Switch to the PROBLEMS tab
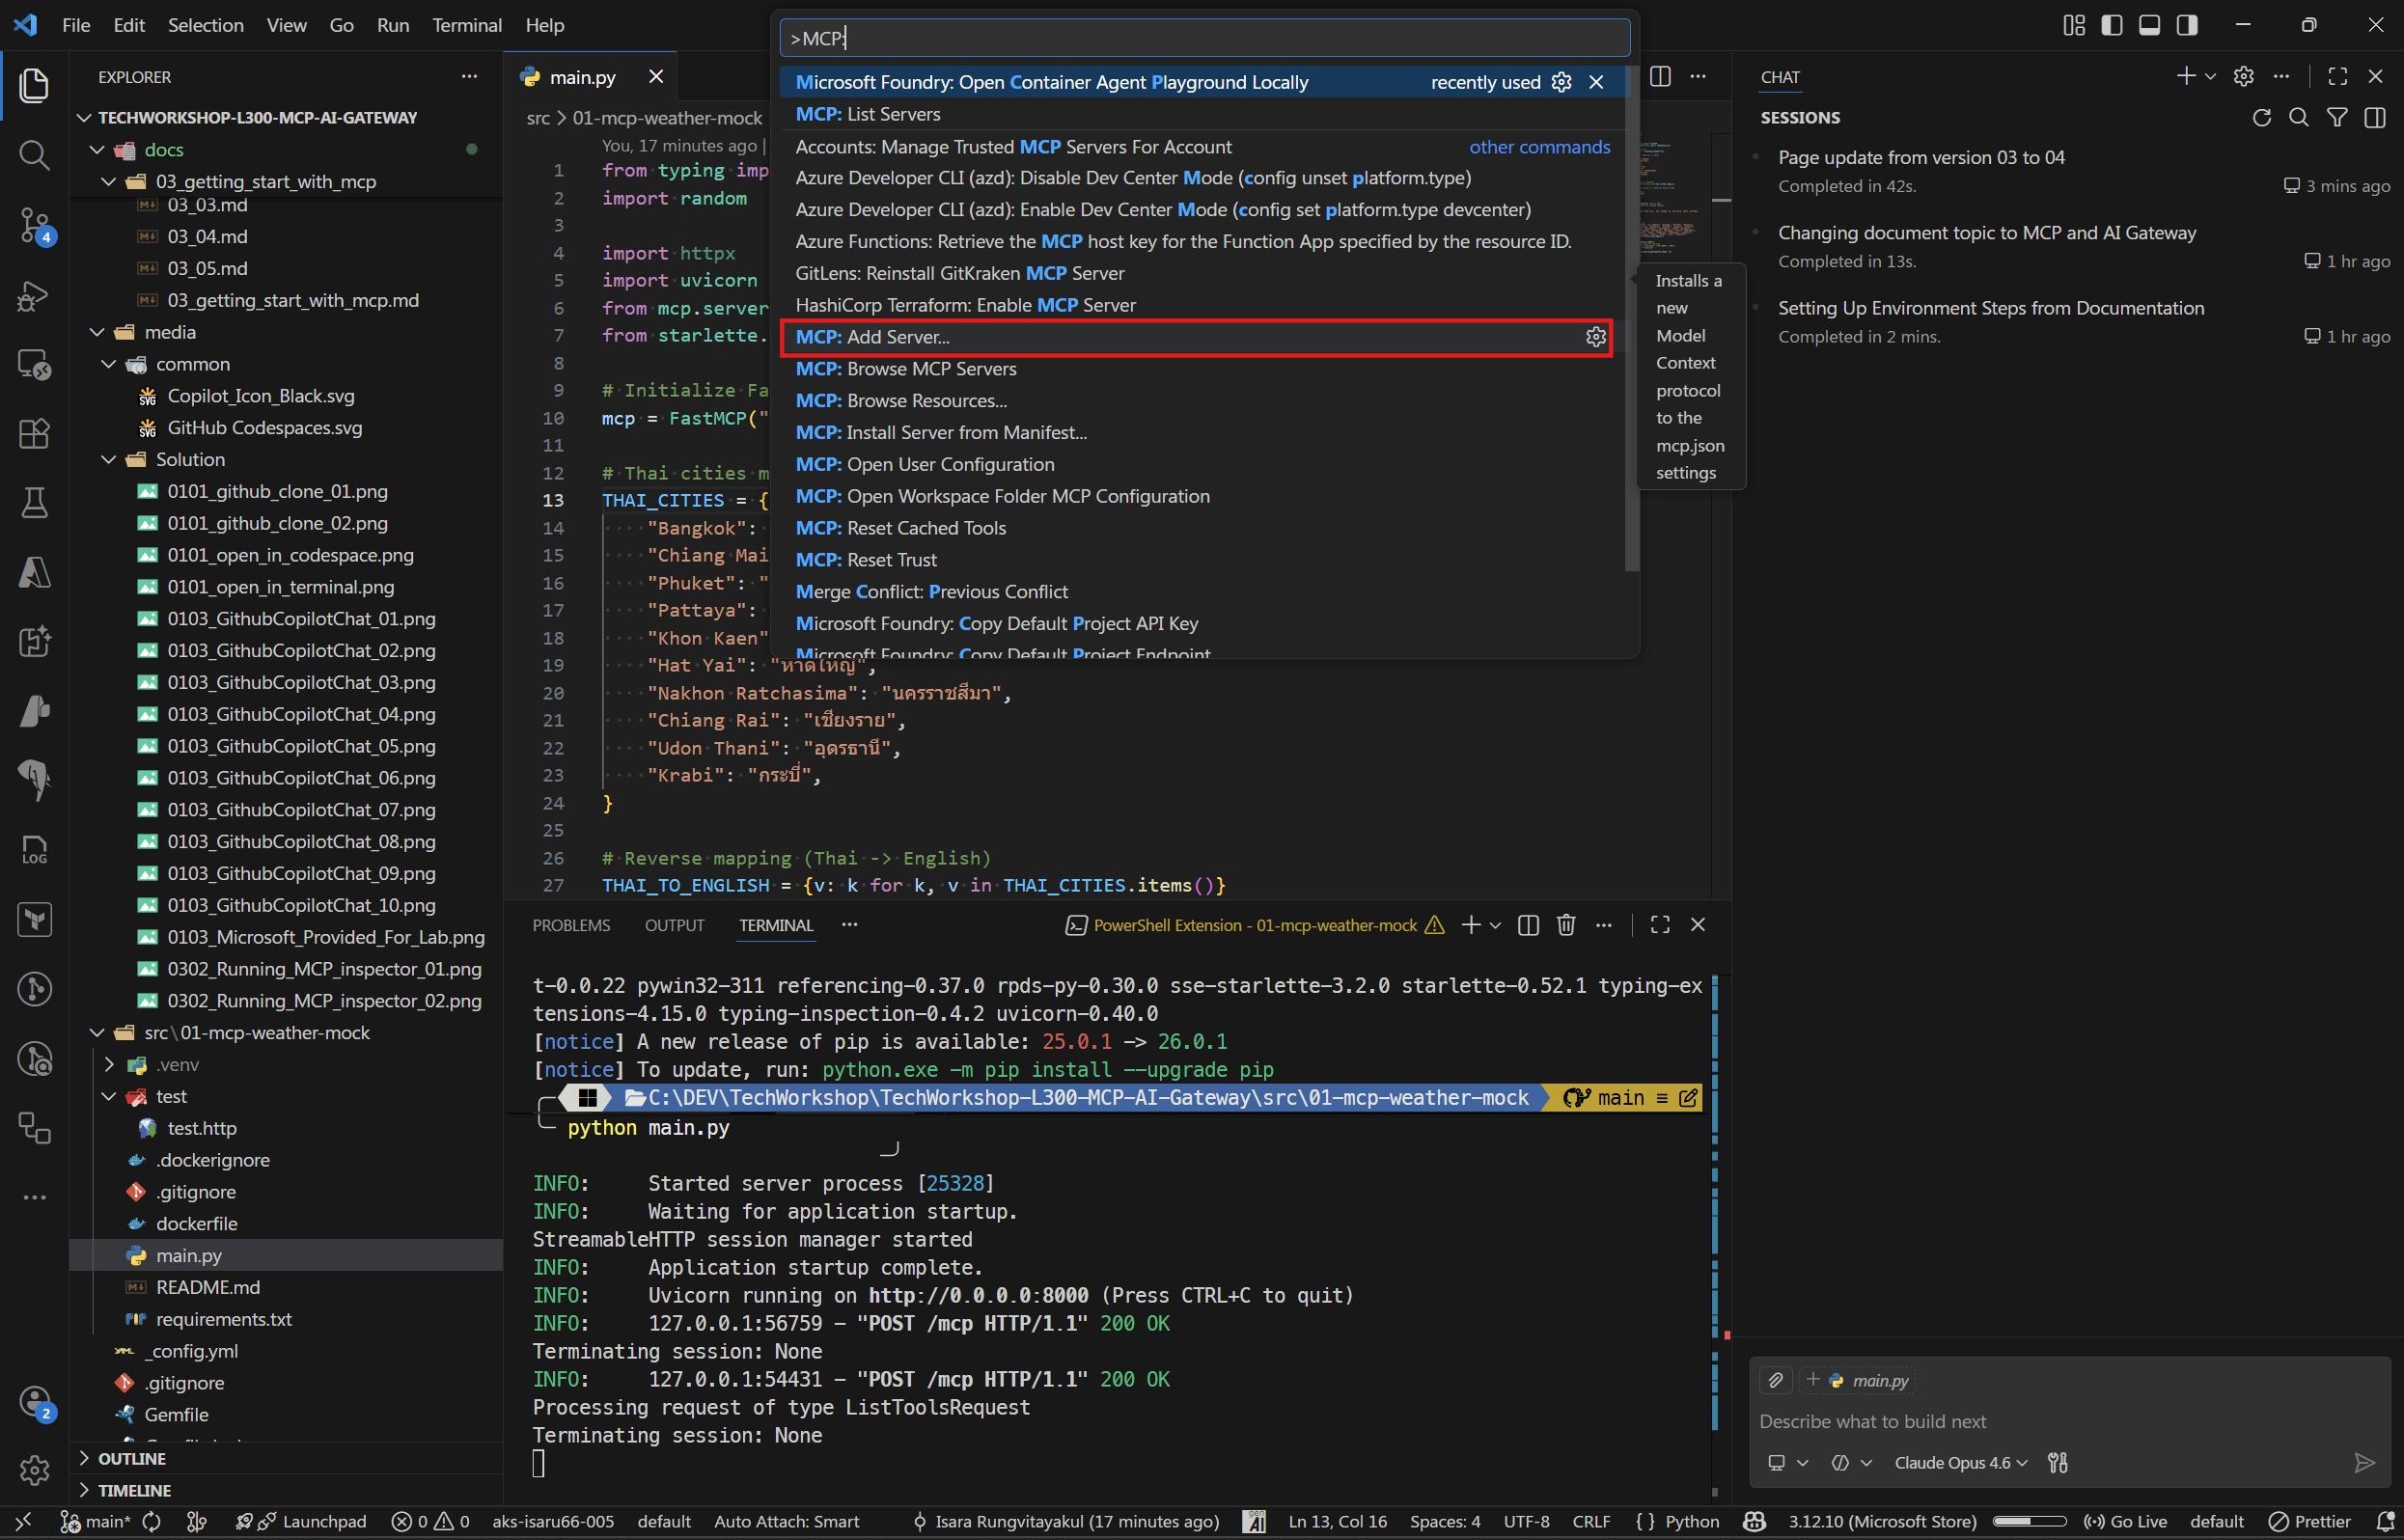Image resolution: width=2404 pixels, height=1540 pixels. [571, 925]
